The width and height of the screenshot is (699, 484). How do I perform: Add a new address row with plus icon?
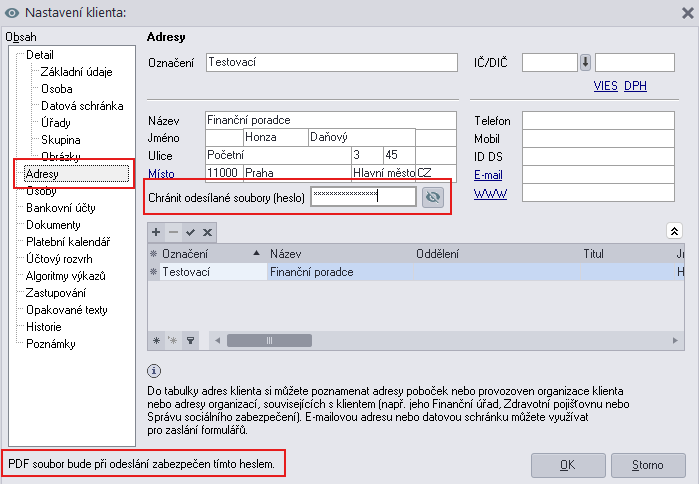click(x=156, y=231)
